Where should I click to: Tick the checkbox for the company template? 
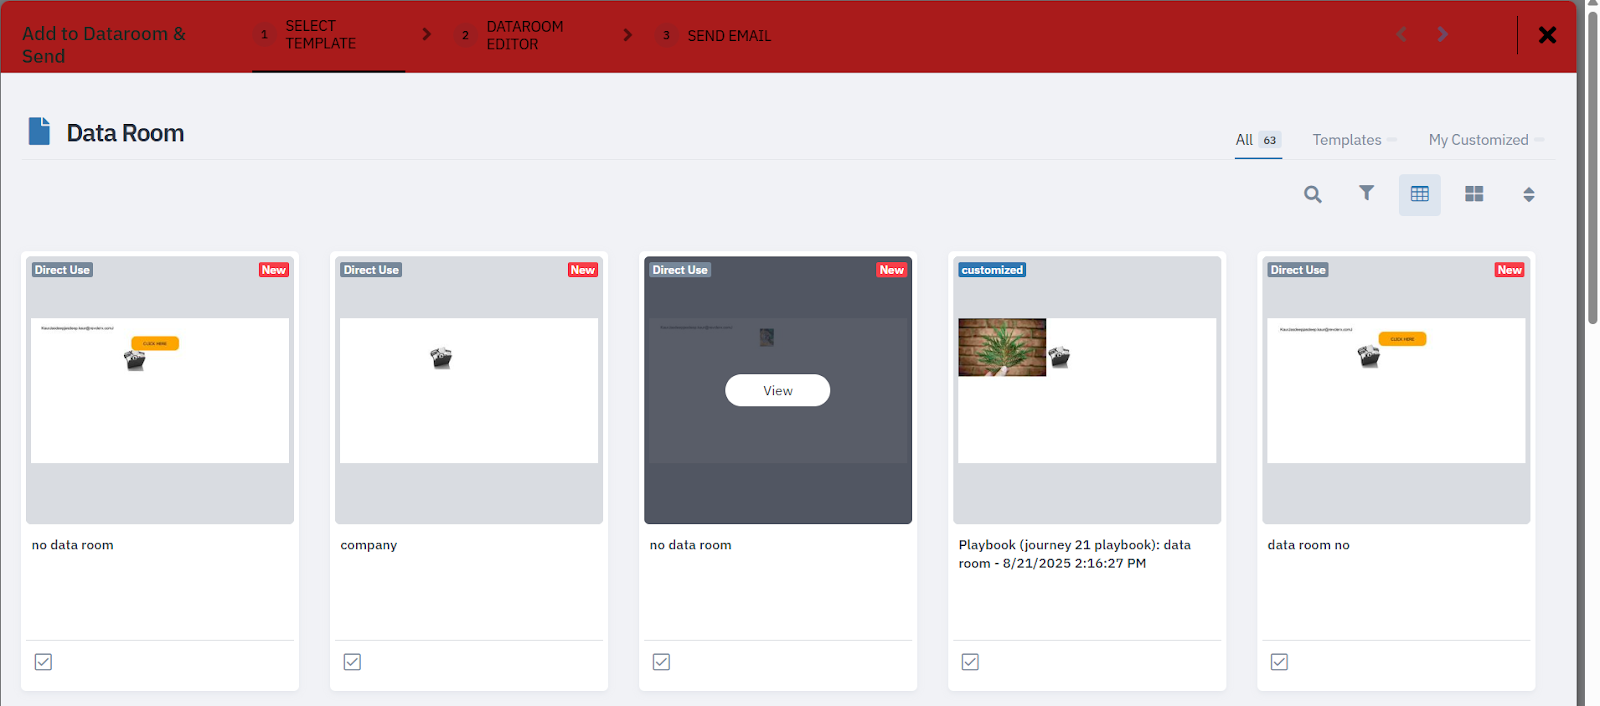click(352, 662)
